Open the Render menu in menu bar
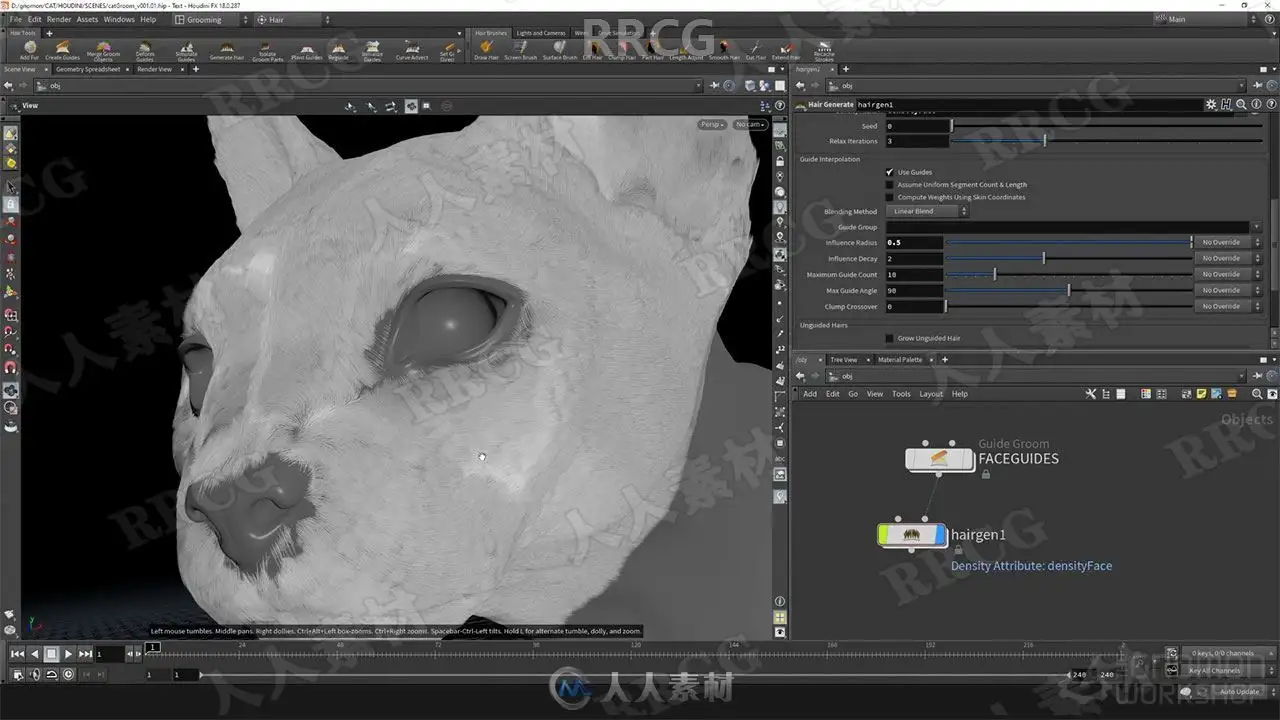The width and height of the screenshot is (1280, 720). [x=59, y=19]
